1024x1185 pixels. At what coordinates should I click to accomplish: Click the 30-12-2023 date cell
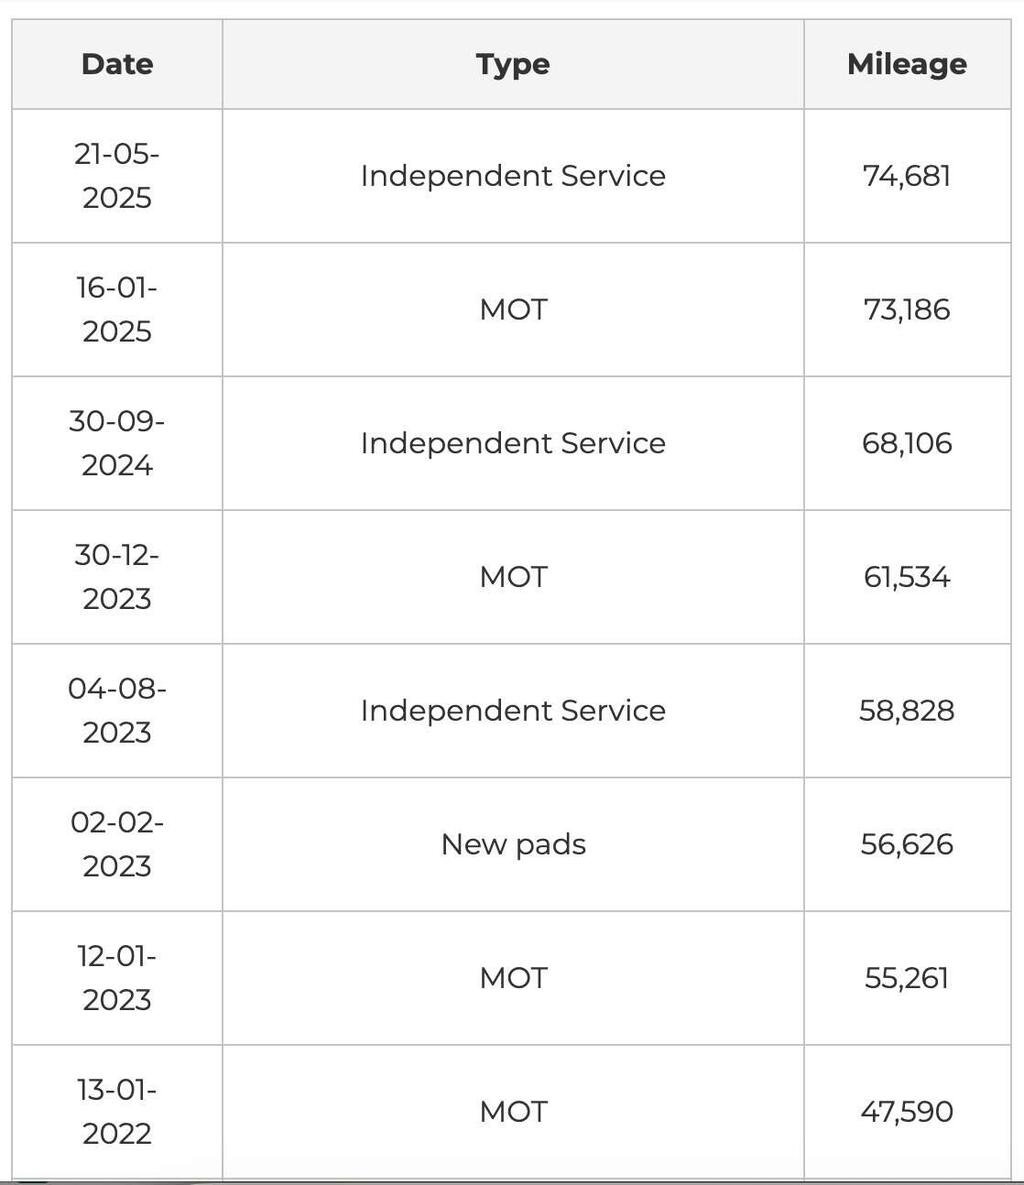click(117, 577)
